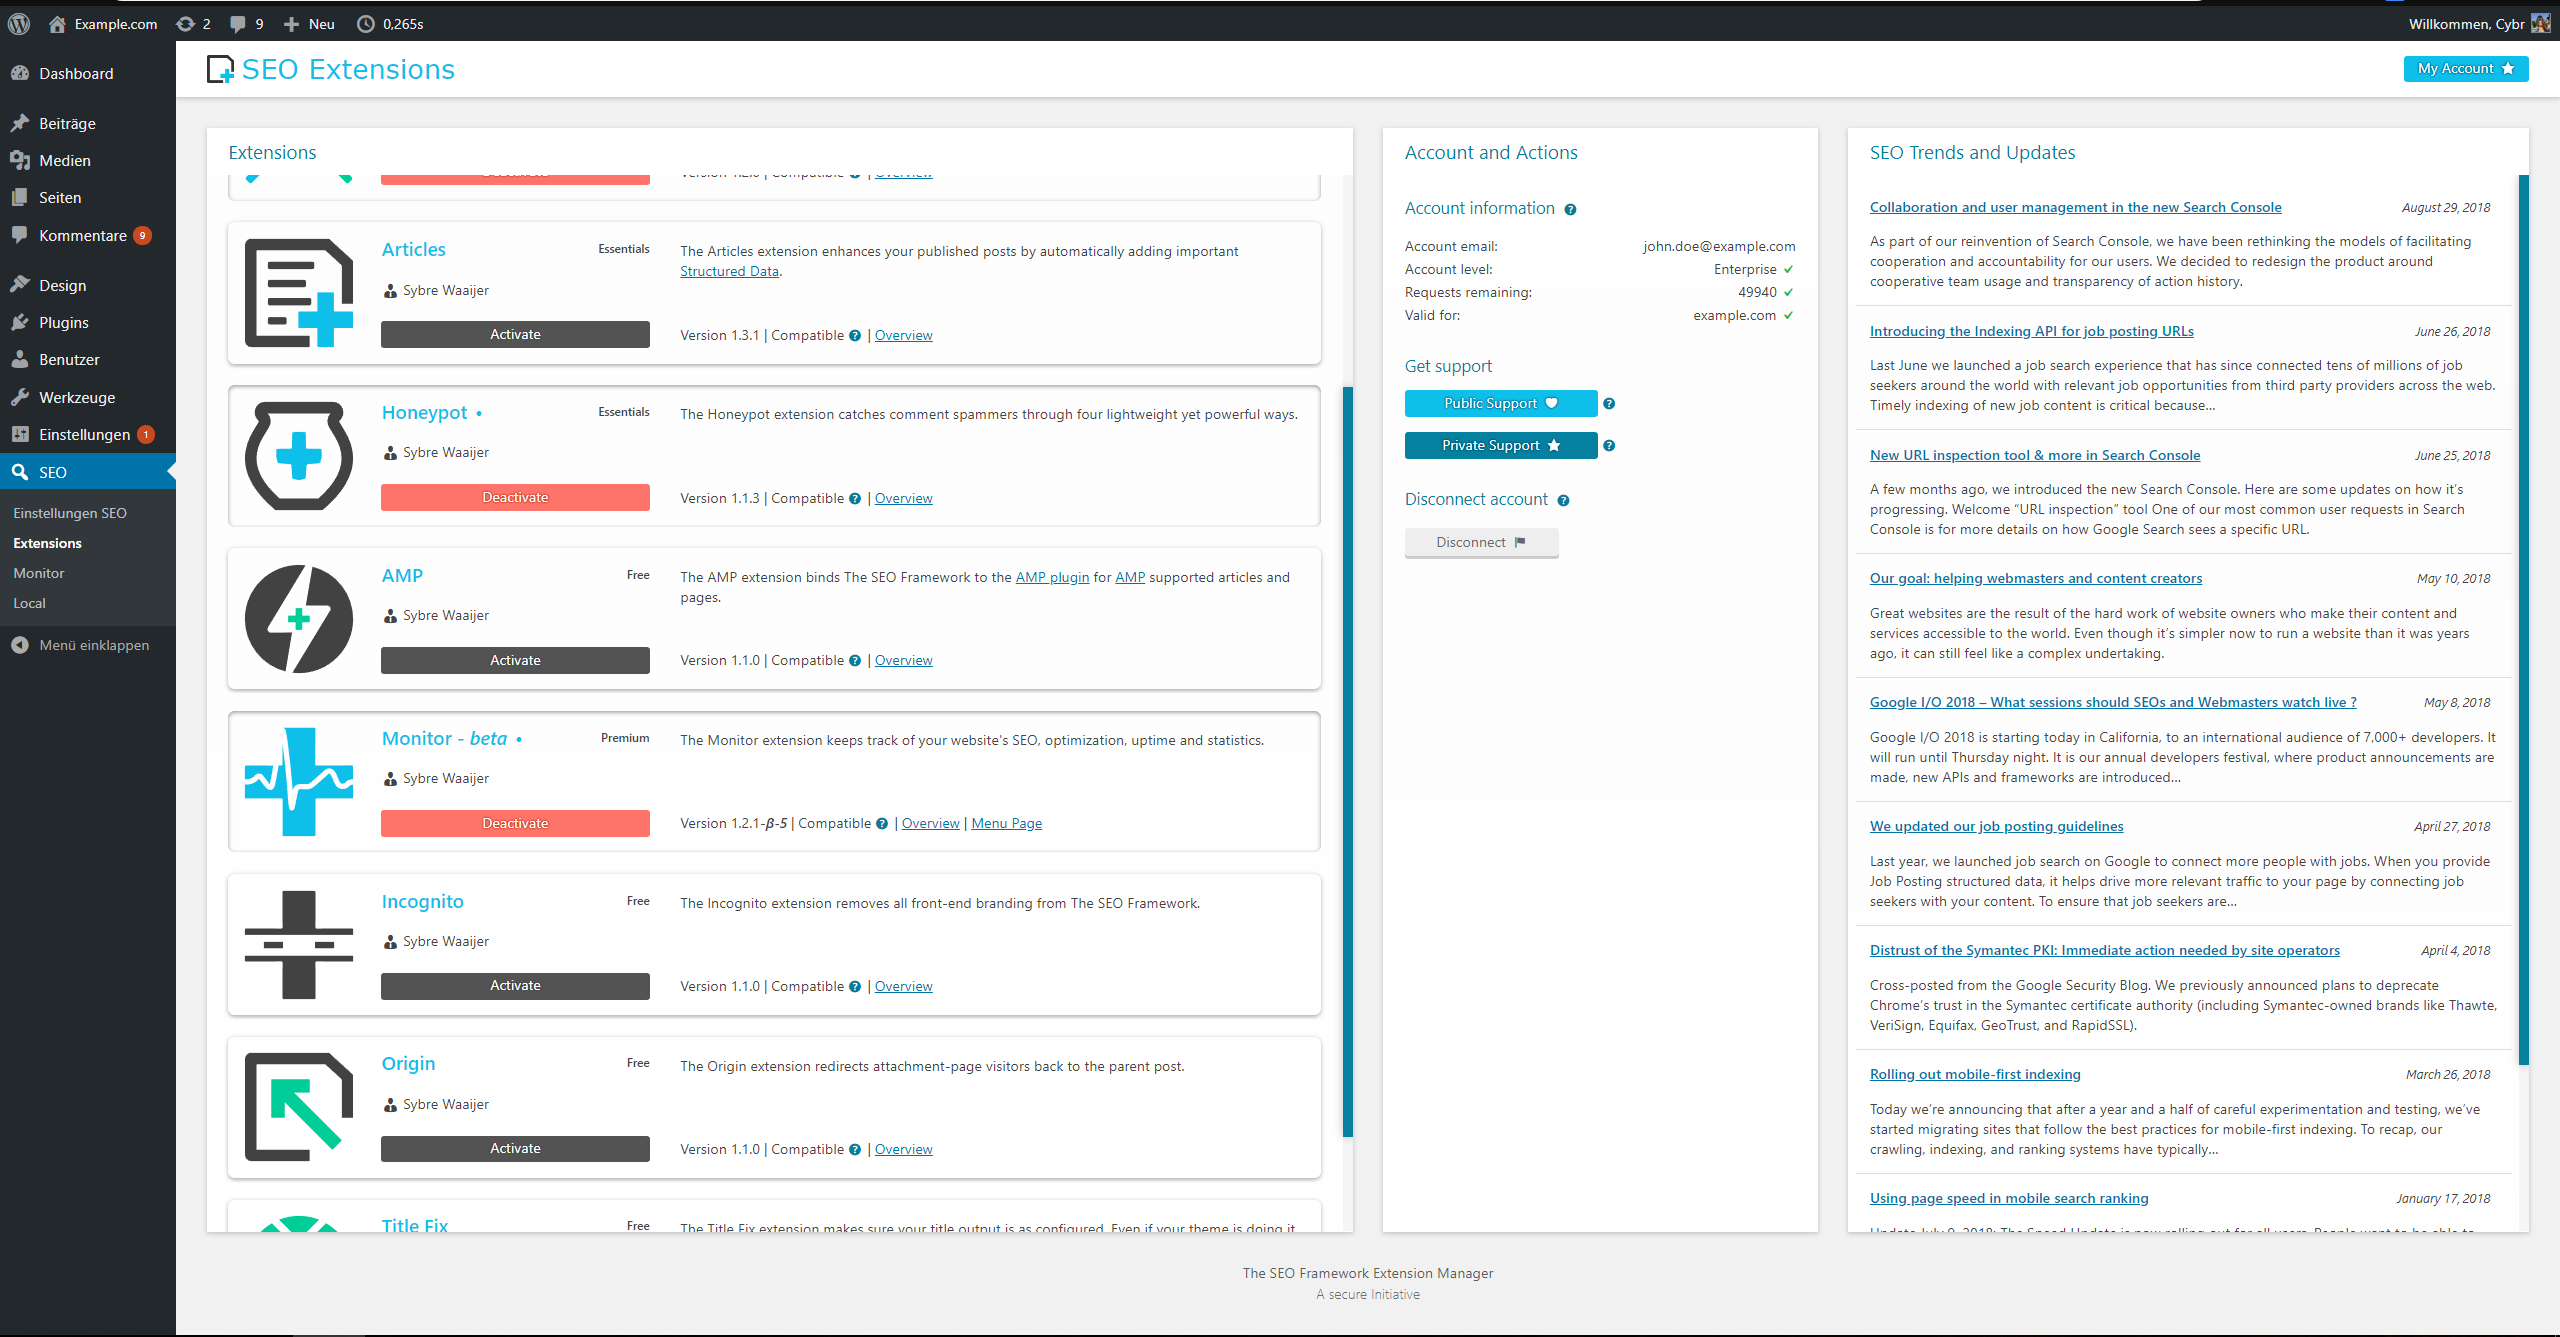2560x1337 pixels.
Task: Click the AMP lightning icon
Action: click(x=299, y=619)
